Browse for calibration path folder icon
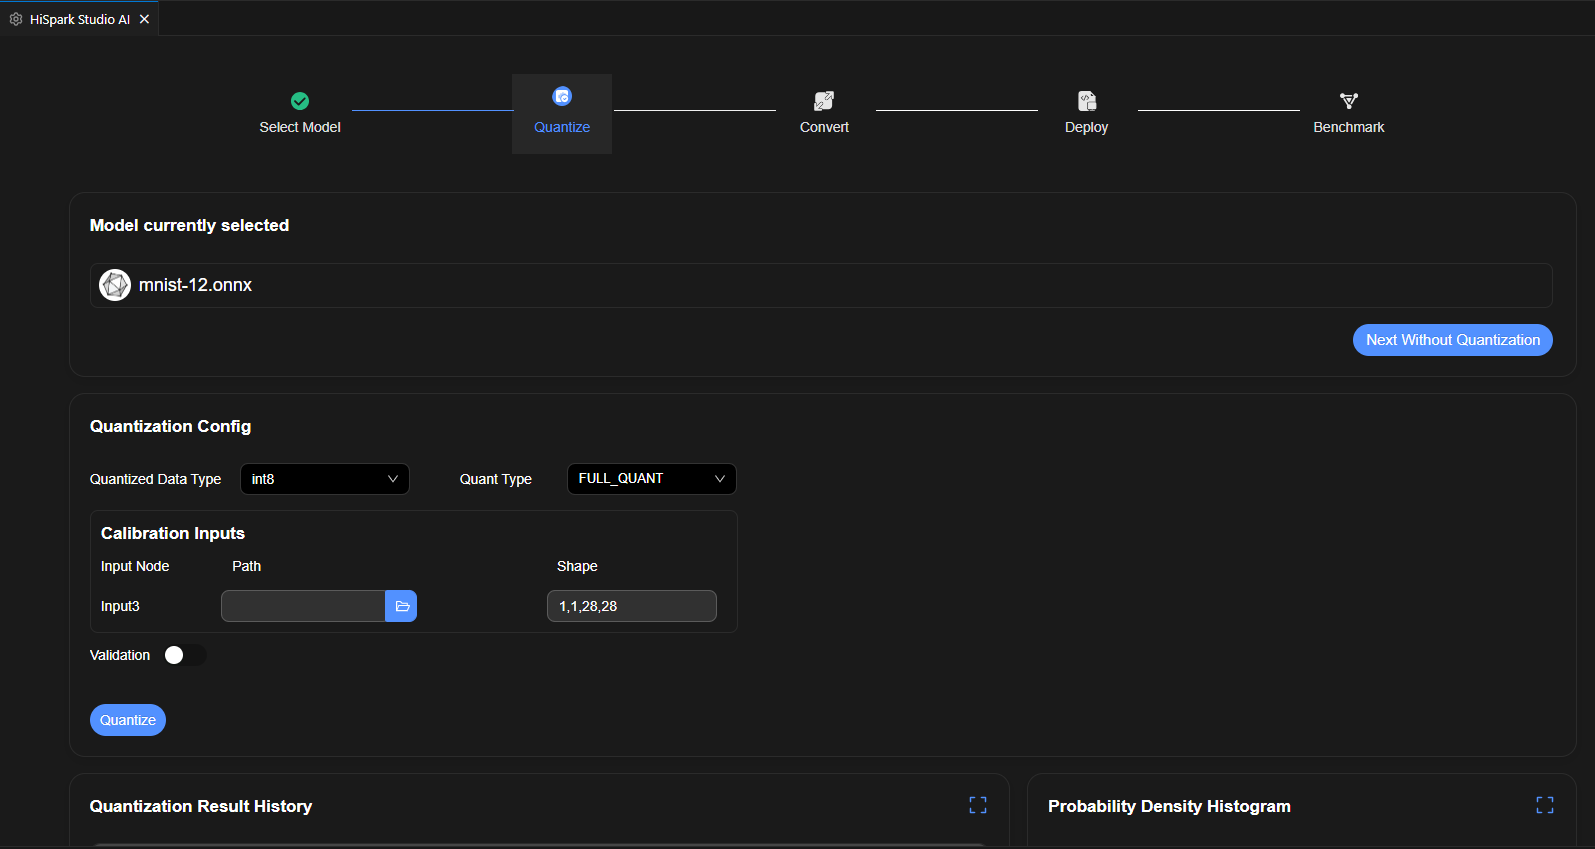The width and height of the screenshot is (1595, 849). [x=402, y=606]
